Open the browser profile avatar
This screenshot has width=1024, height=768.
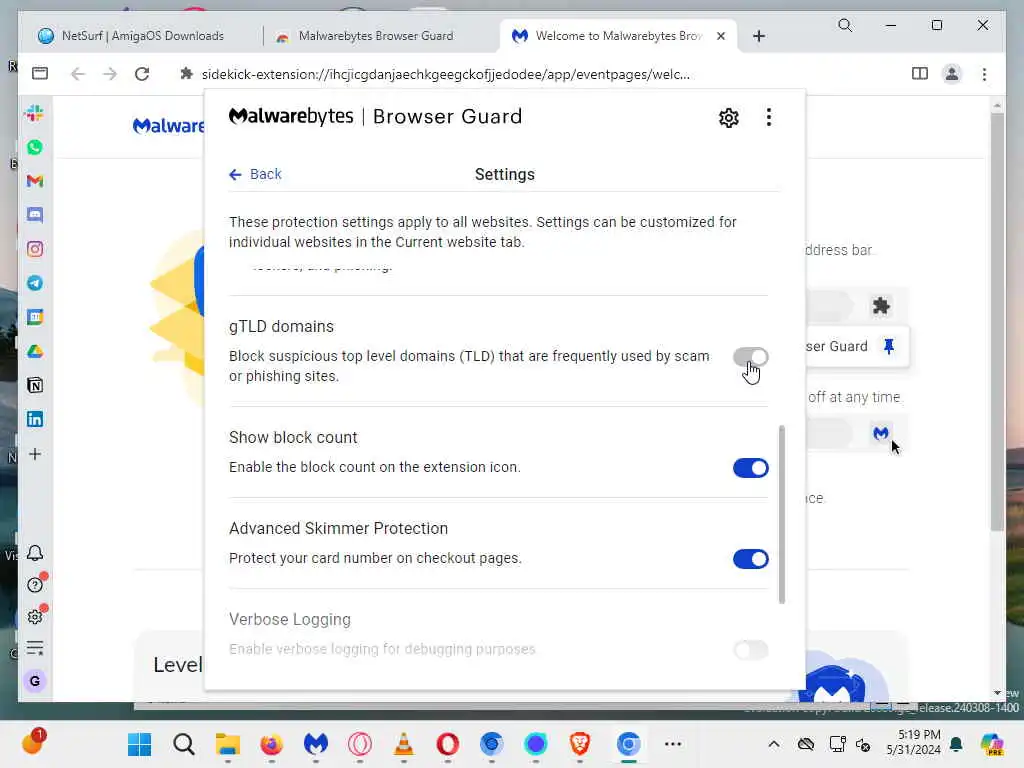[x=952, y=74]
